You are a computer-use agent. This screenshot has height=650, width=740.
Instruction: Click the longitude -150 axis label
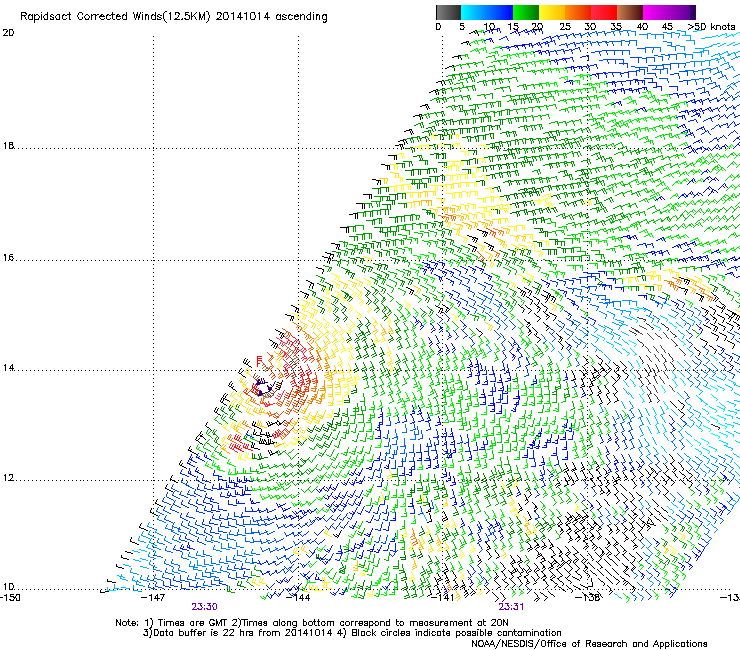pos(10,598)
